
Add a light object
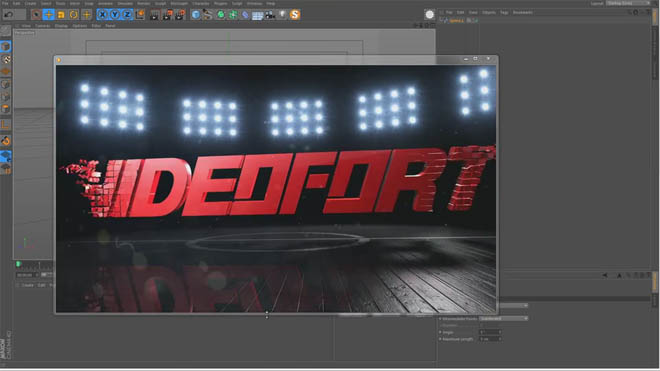282,15
